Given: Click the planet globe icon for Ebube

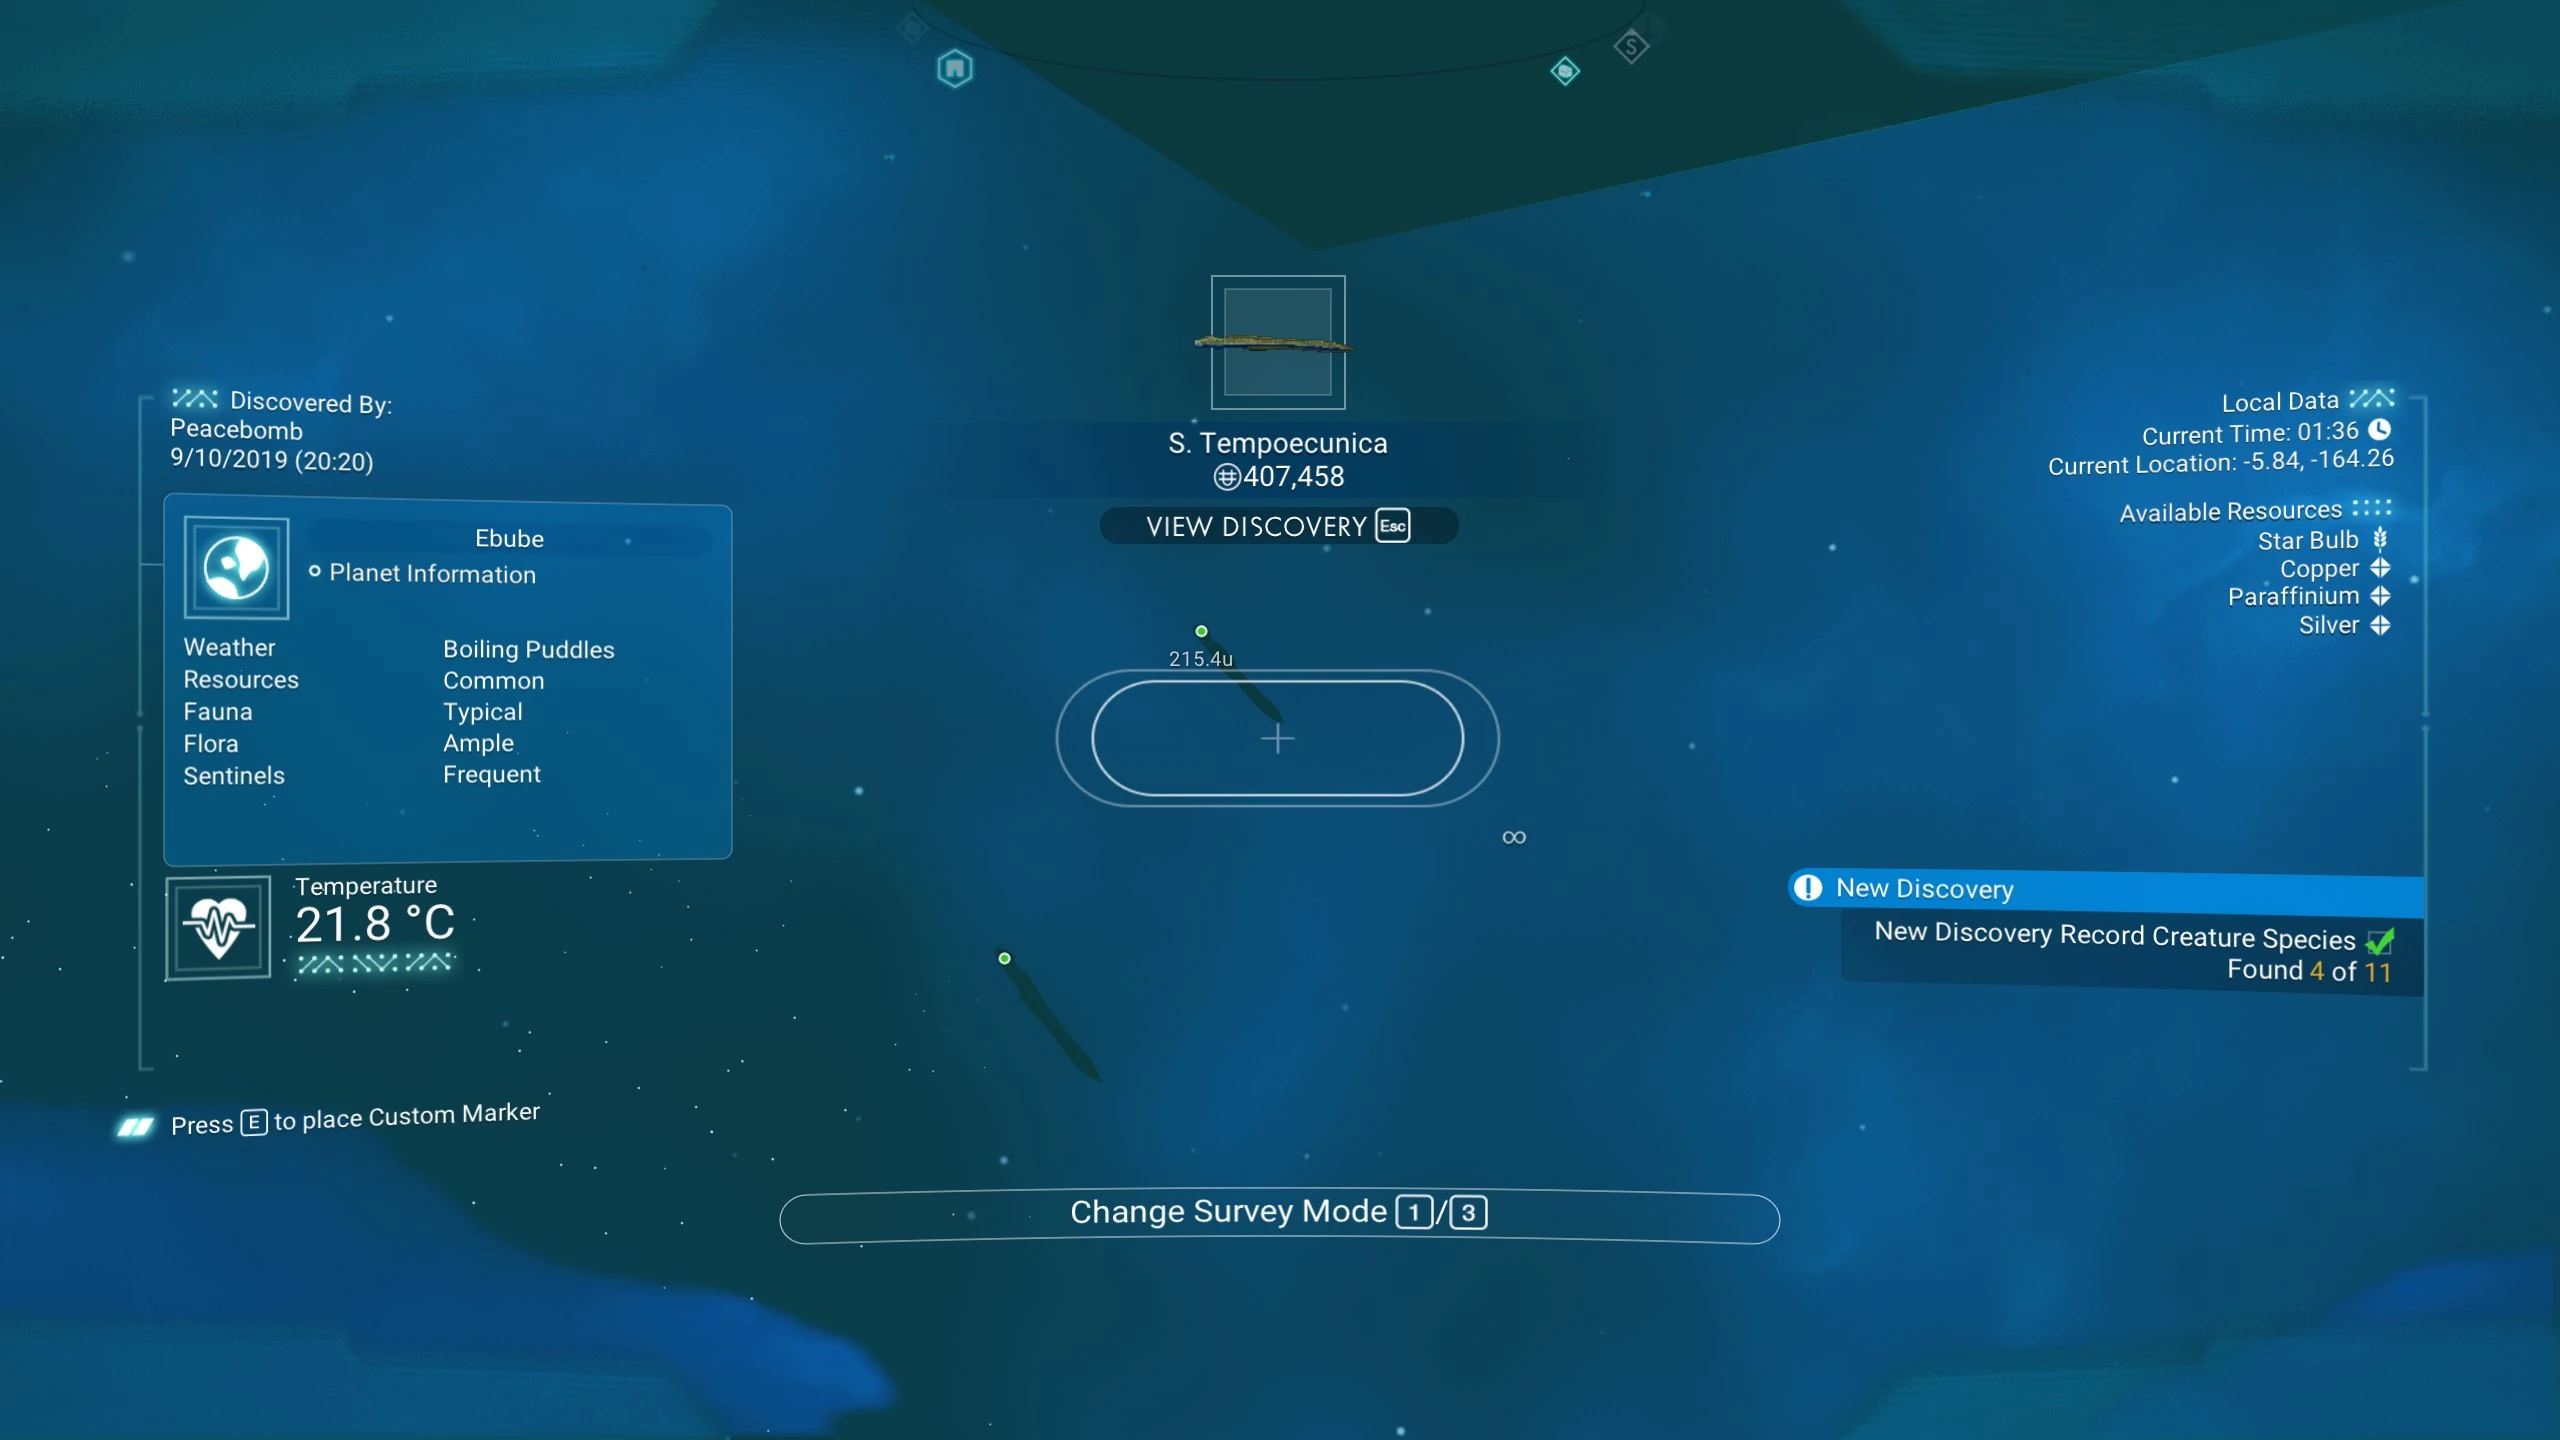Looking at the screenshot, I should (x=237, y=567).
